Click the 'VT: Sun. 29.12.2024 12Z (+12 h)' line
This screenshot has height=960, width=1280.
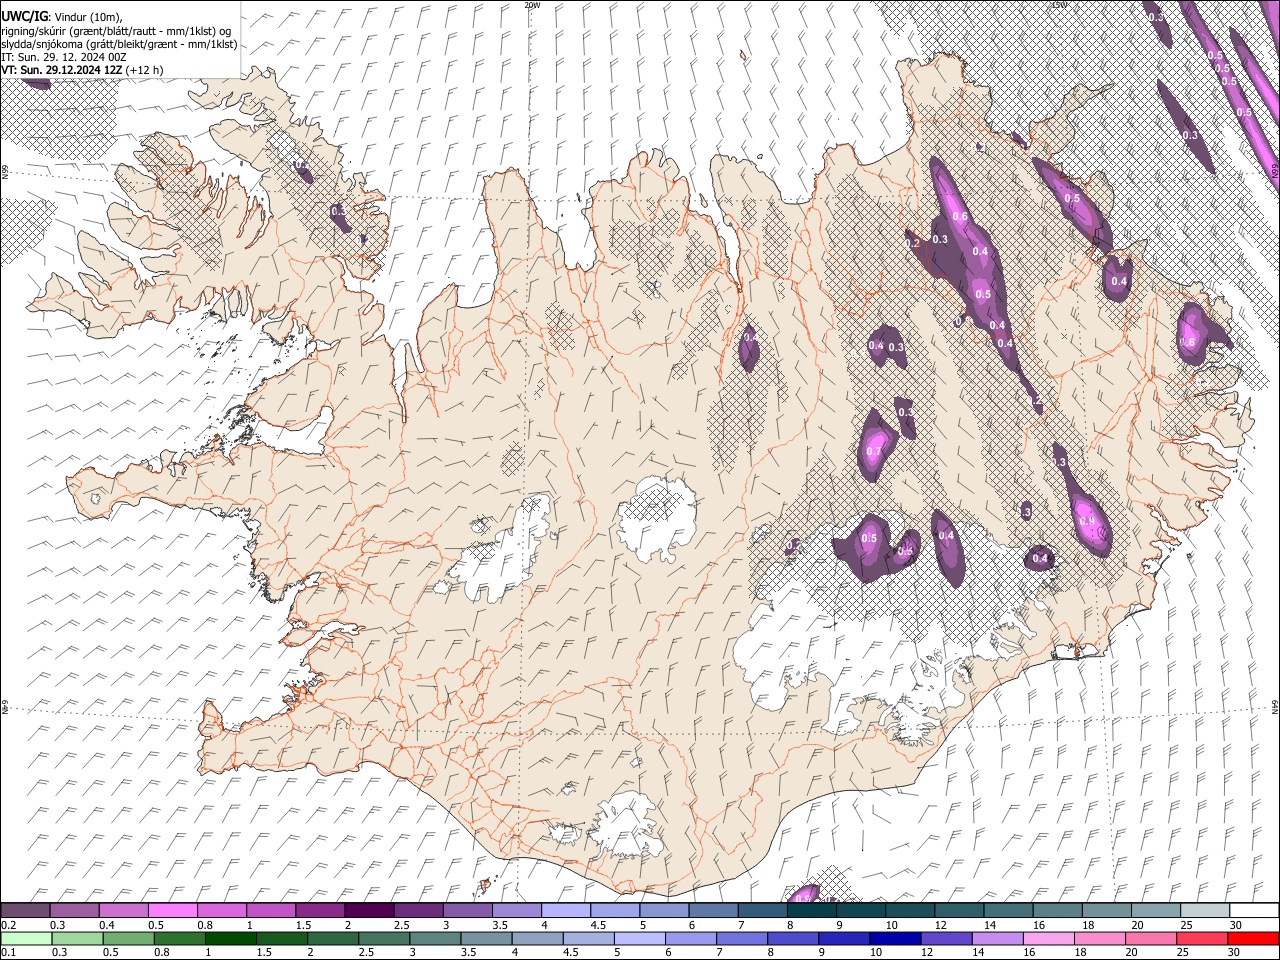82,70
